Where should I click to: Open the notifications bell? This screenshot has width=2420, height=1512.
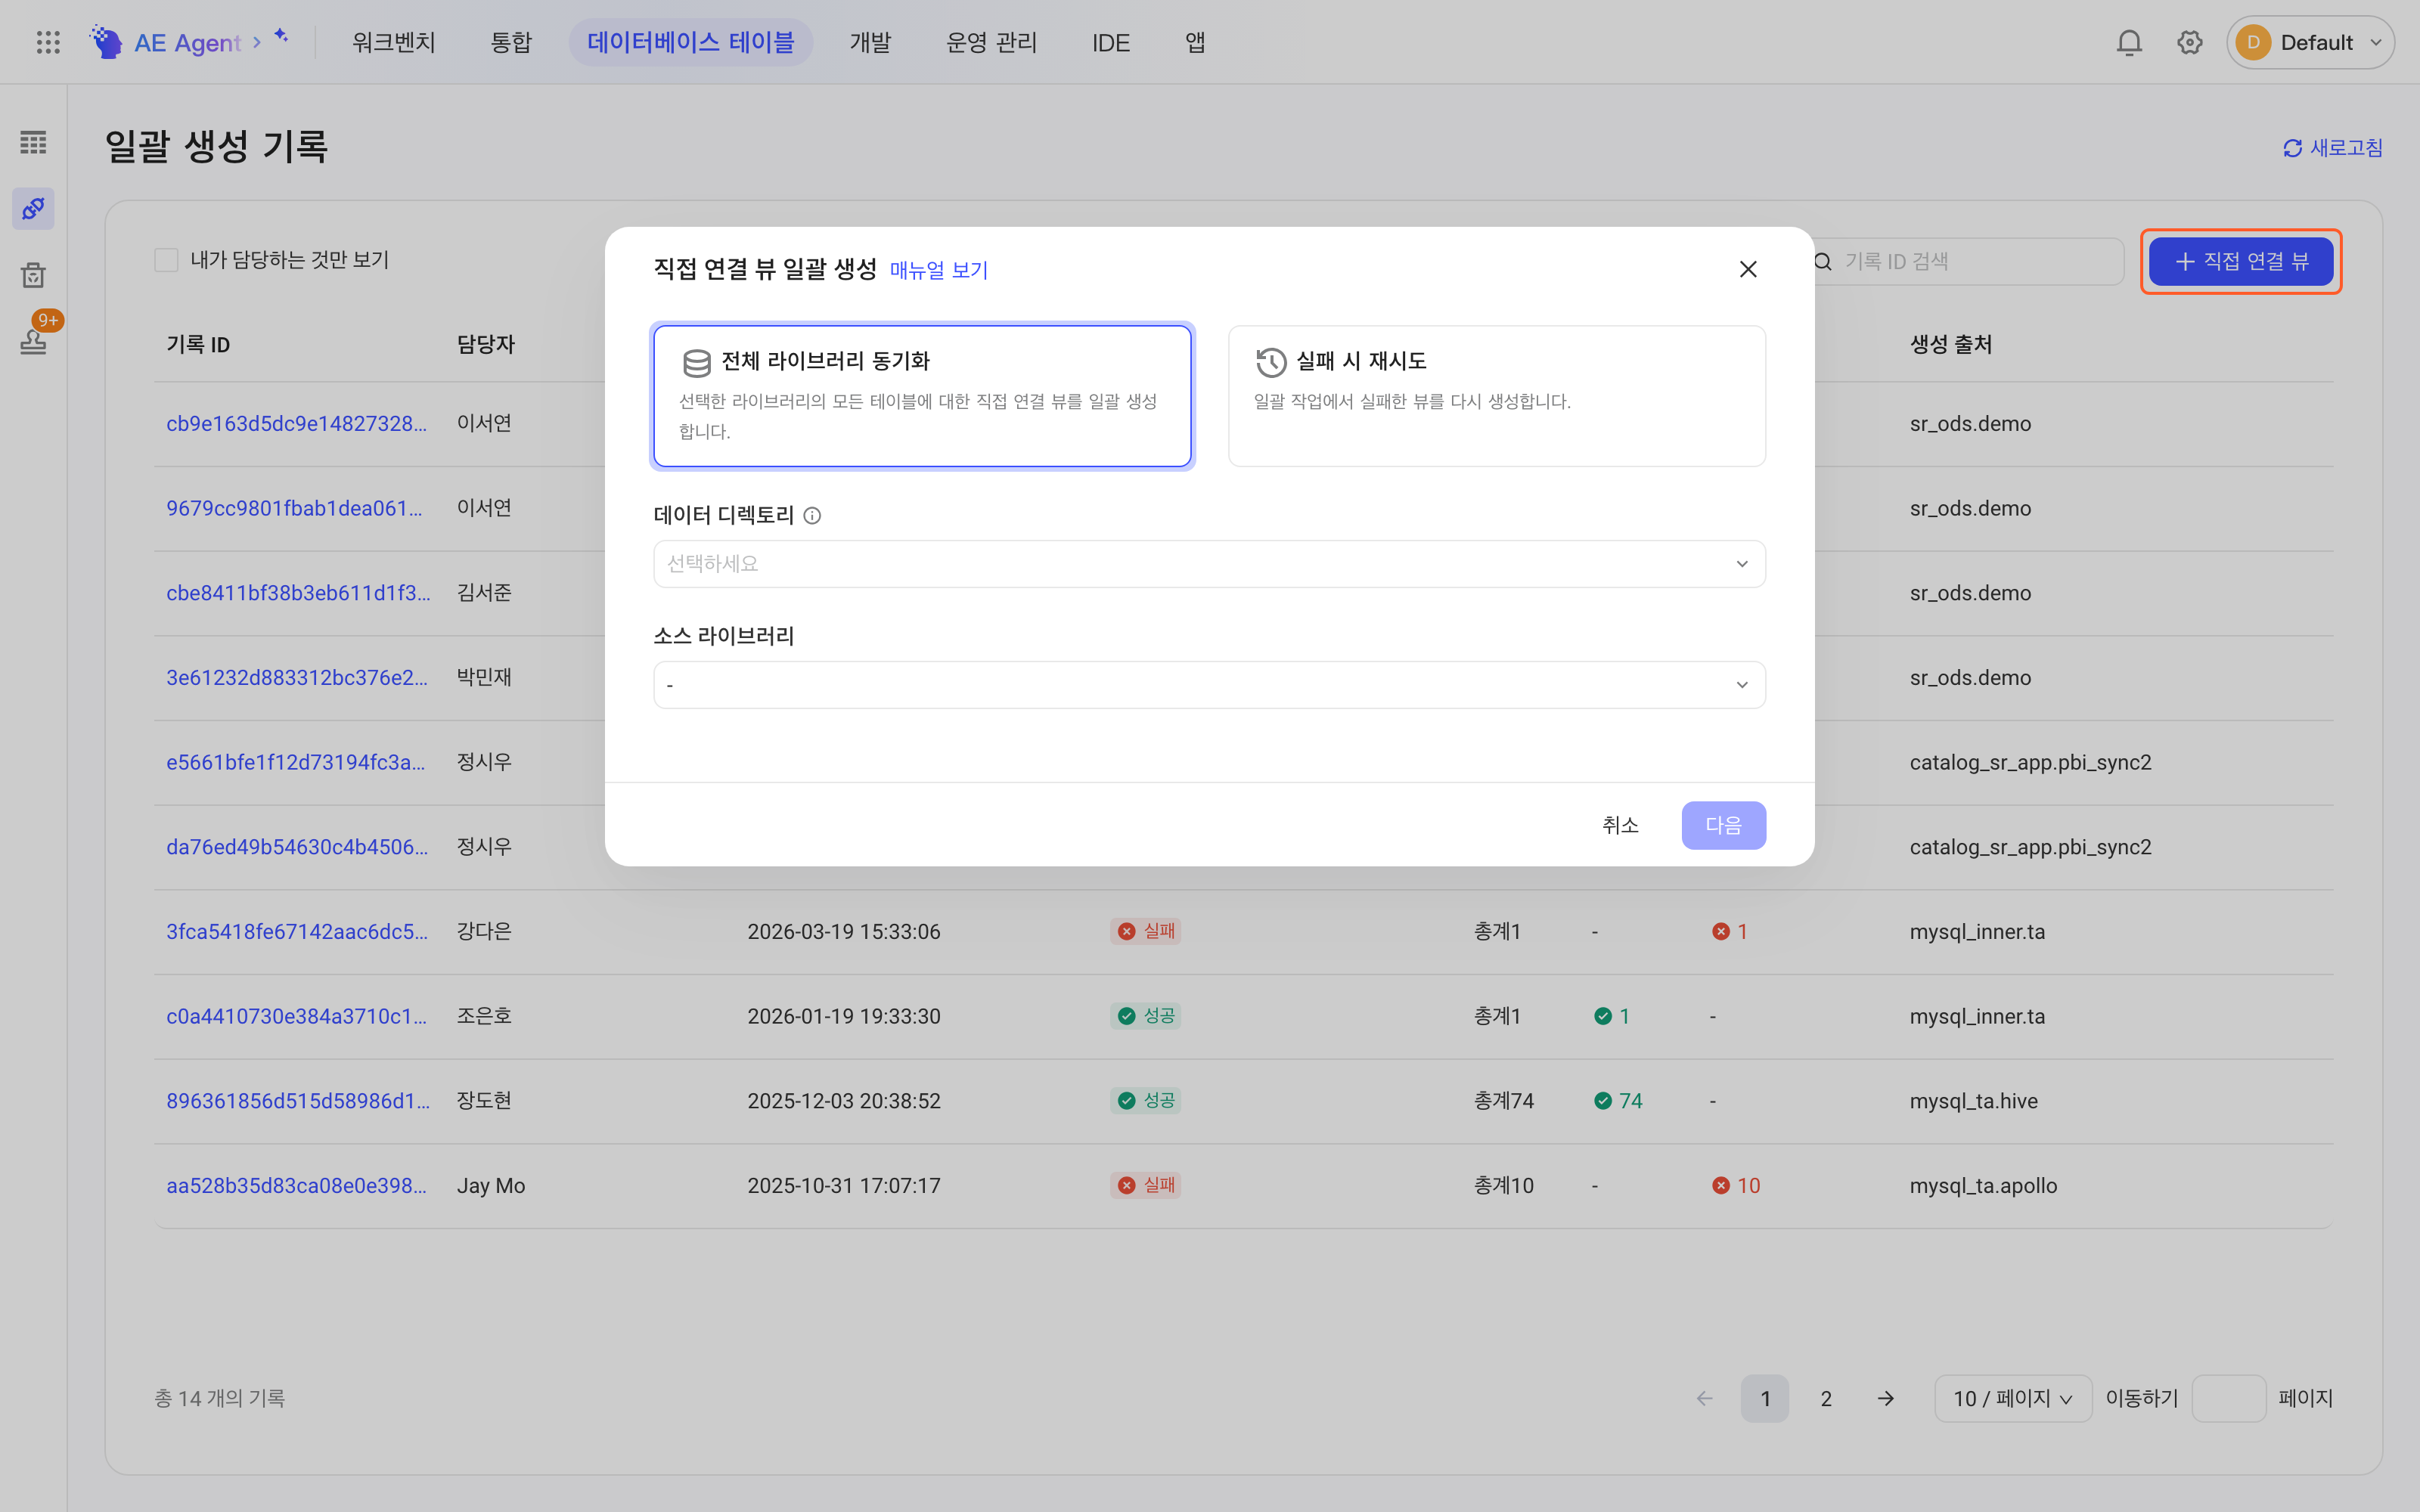coord(2129,42)
